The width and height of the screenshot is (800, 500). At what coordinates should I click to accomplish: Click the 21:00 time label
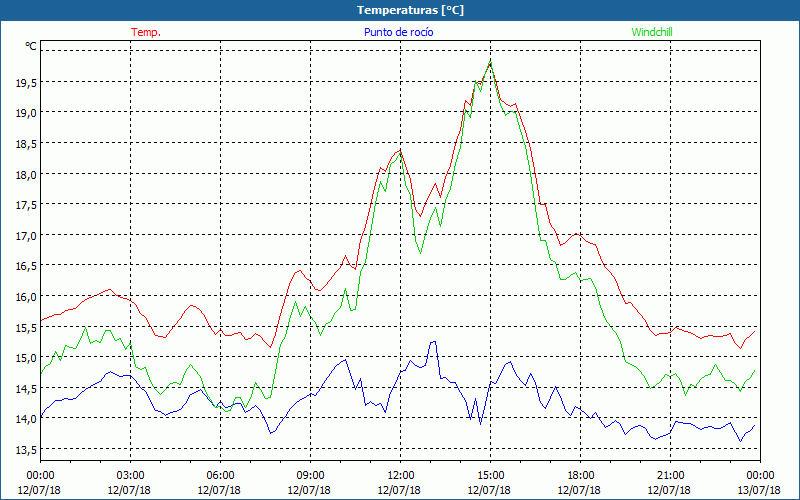point(670,476)
